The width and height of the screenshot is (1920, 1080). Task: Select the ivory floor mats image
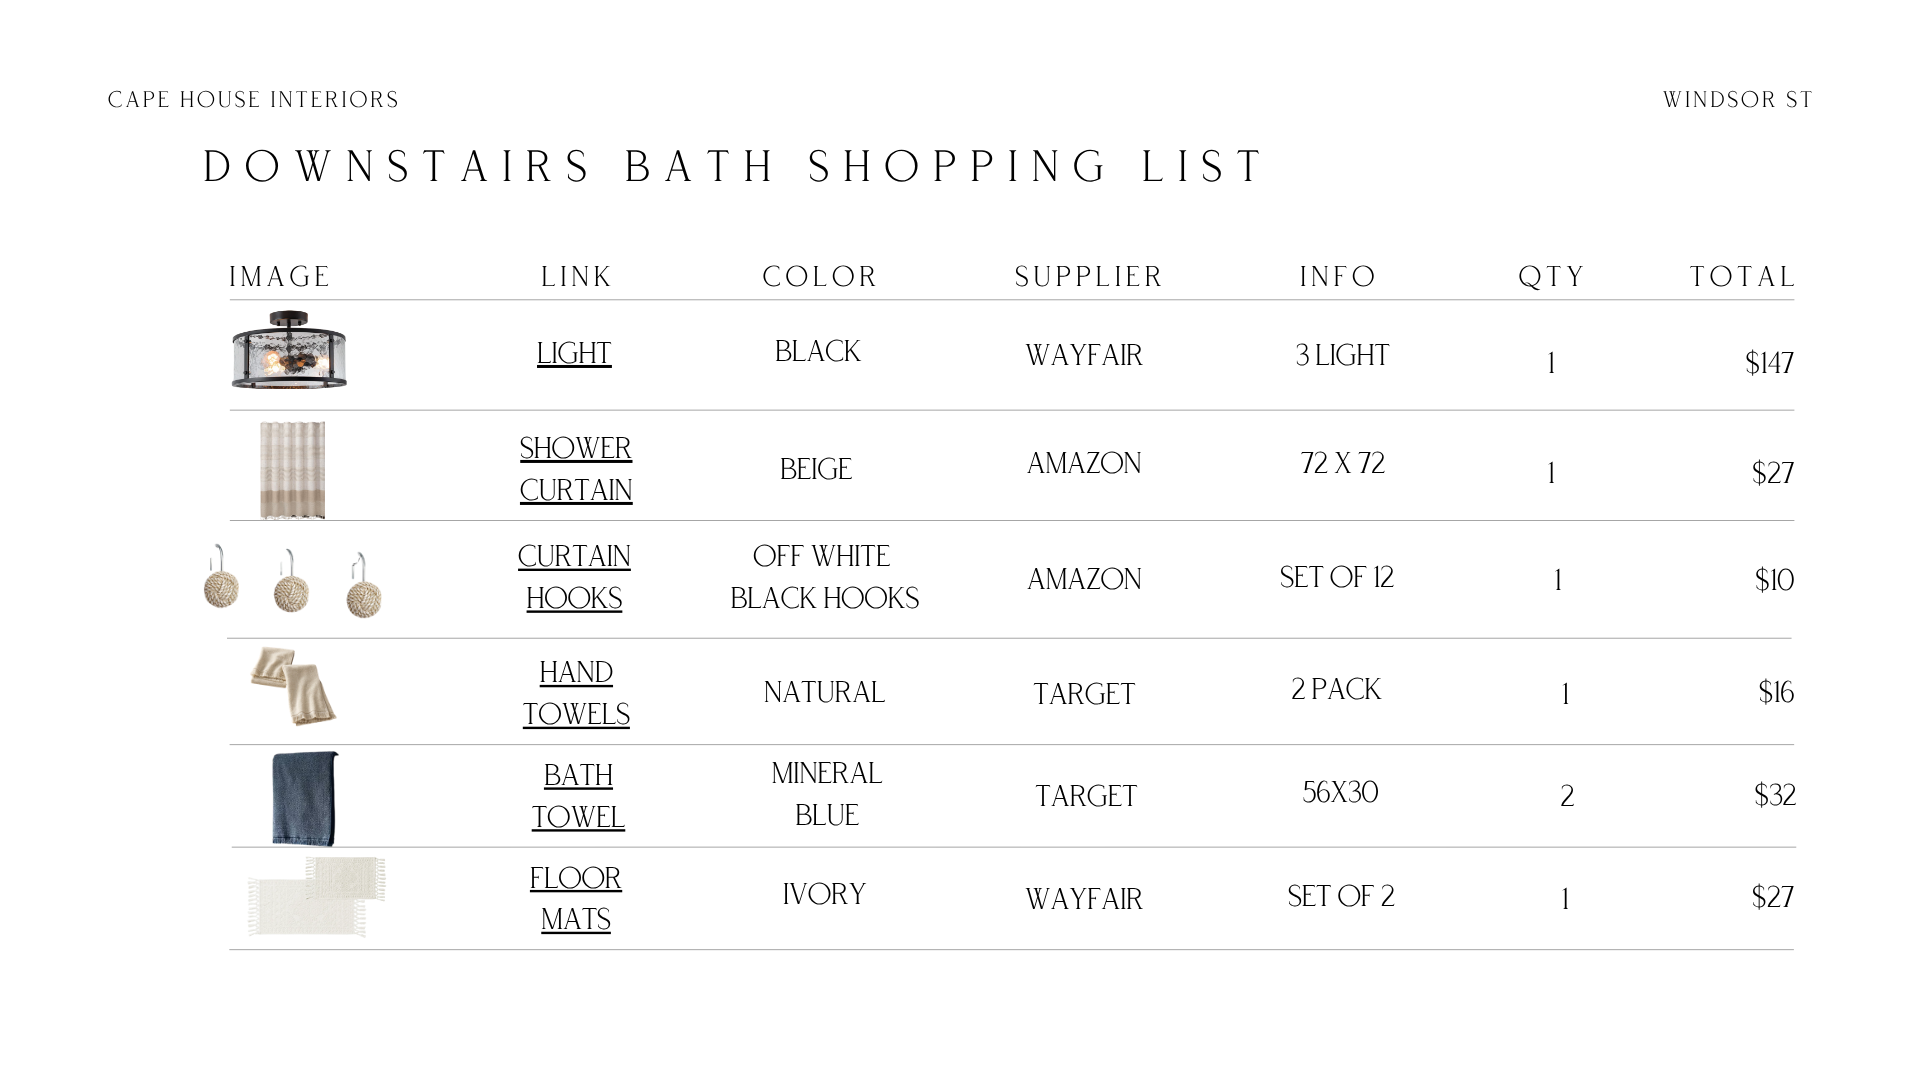tap(316, 897)
